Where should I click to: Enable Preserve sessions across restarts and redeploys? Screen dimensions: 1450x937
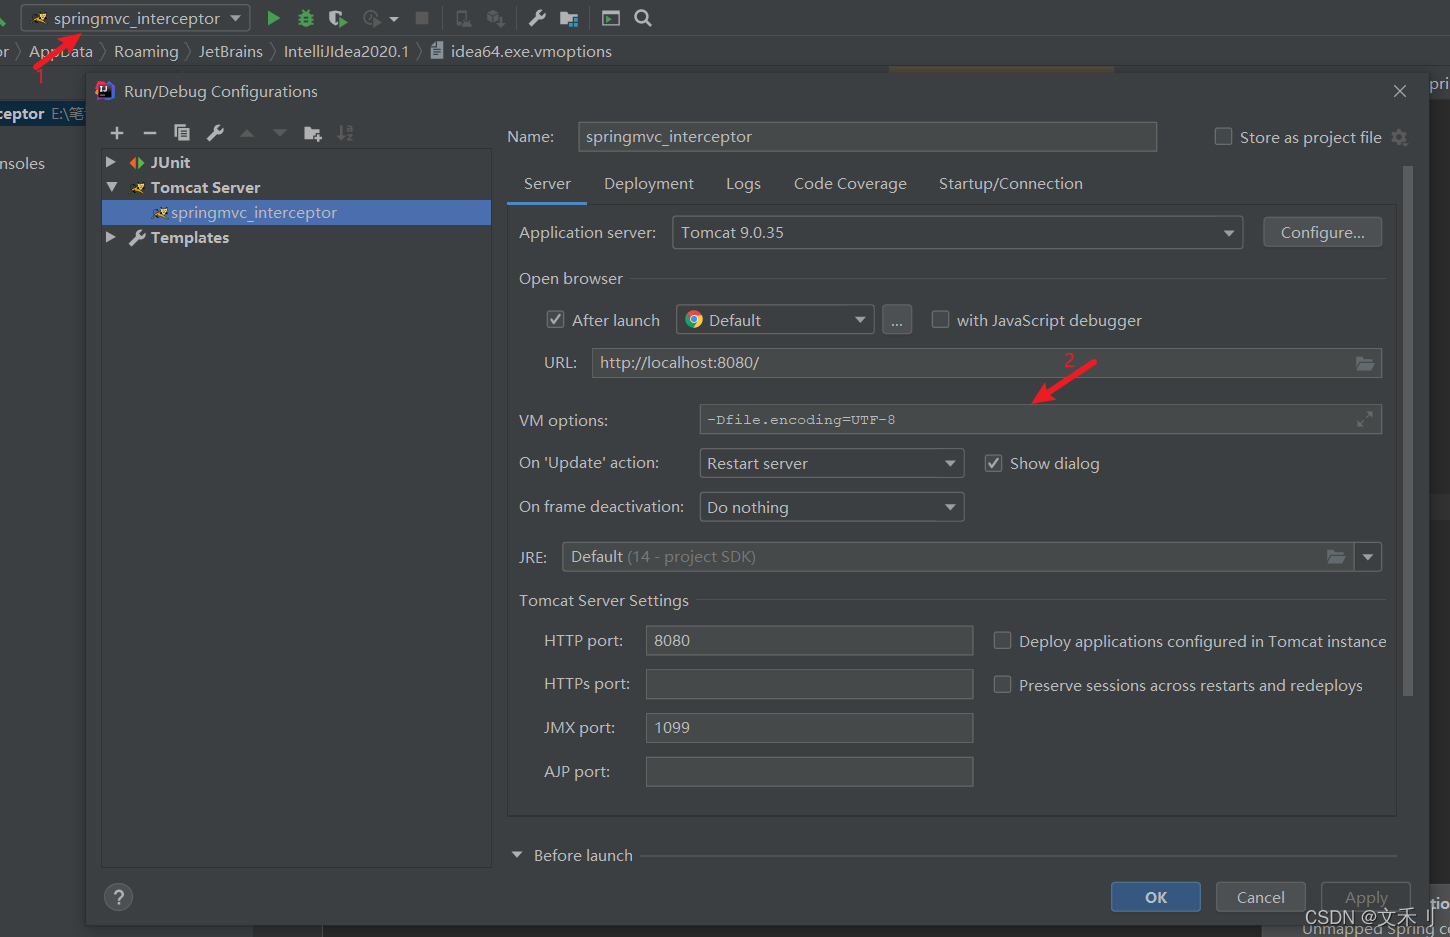1002,685
